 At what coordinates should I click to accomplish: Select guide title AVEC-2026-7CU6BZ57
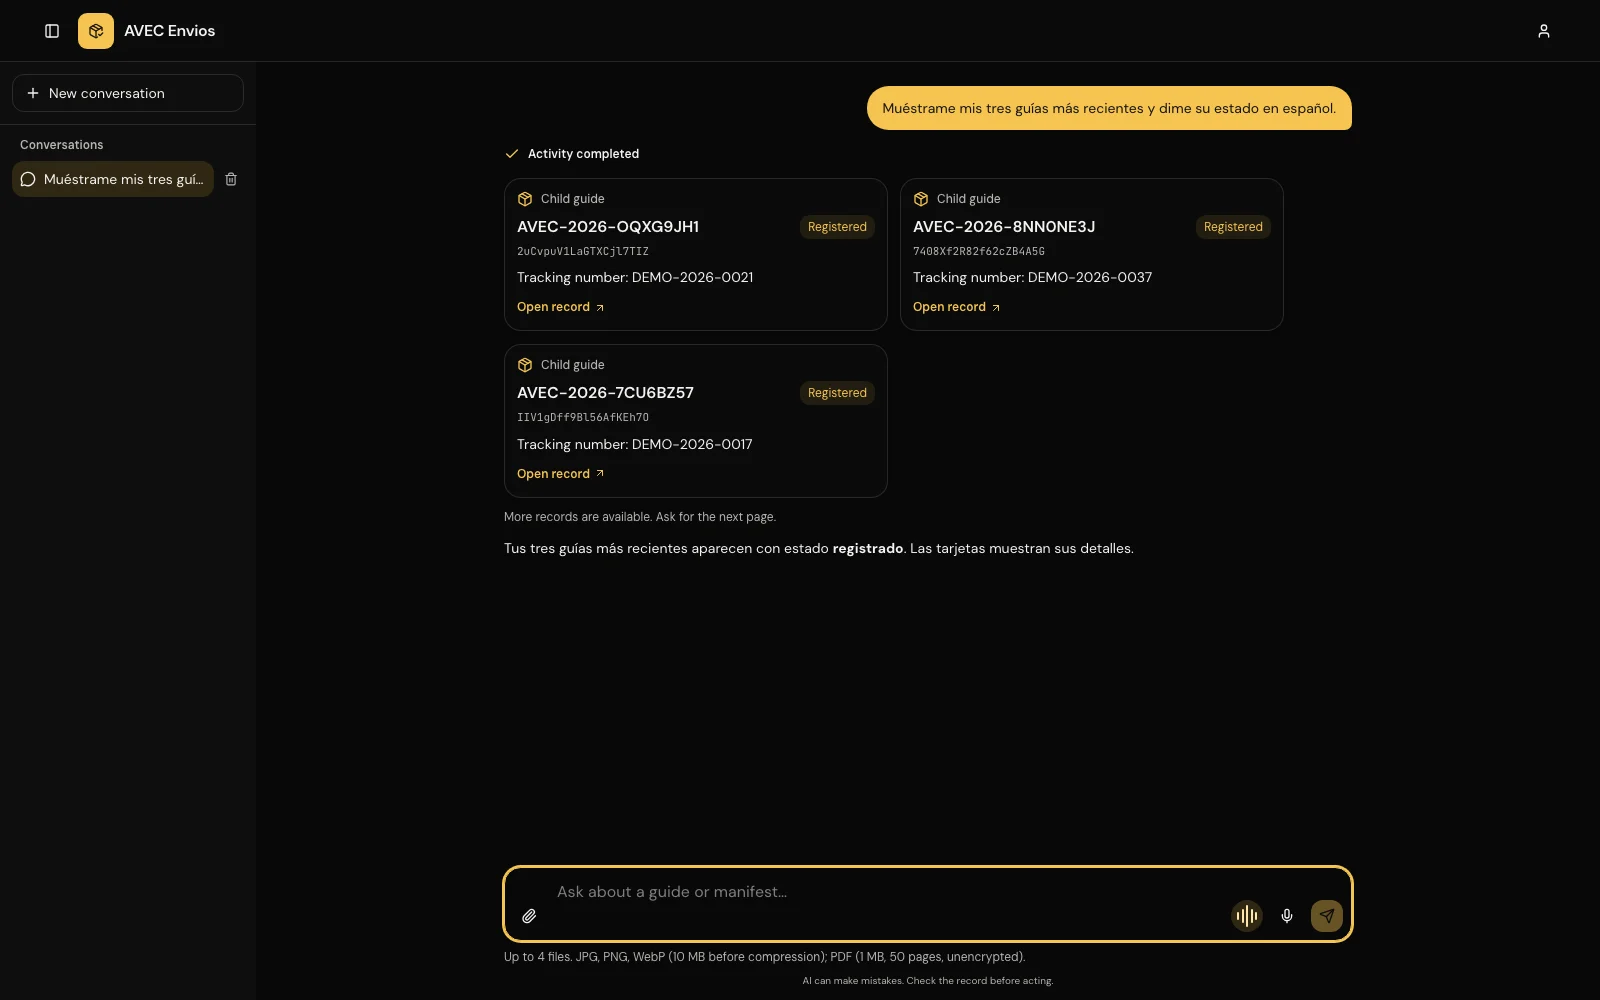pos(605,393)
